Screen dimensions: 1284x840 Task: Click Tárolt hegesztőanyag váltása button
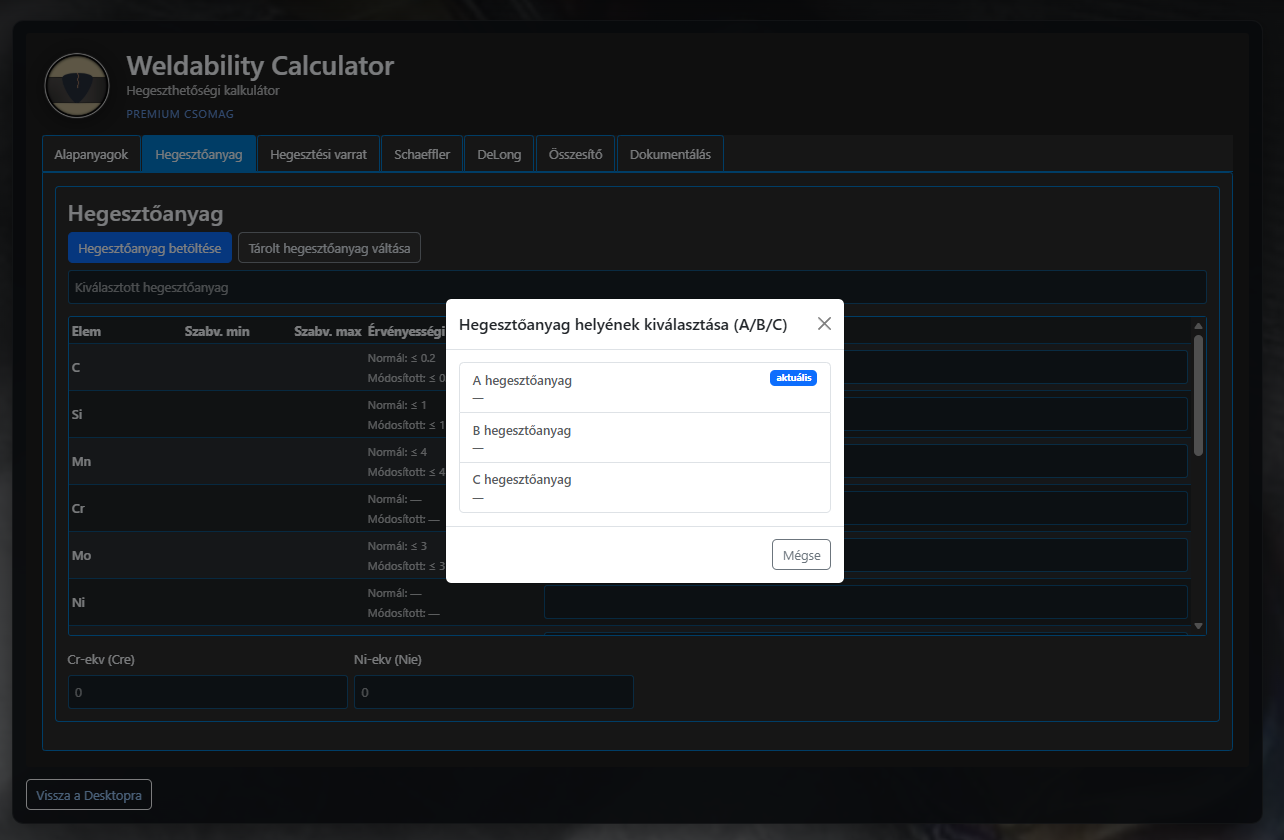329,248
